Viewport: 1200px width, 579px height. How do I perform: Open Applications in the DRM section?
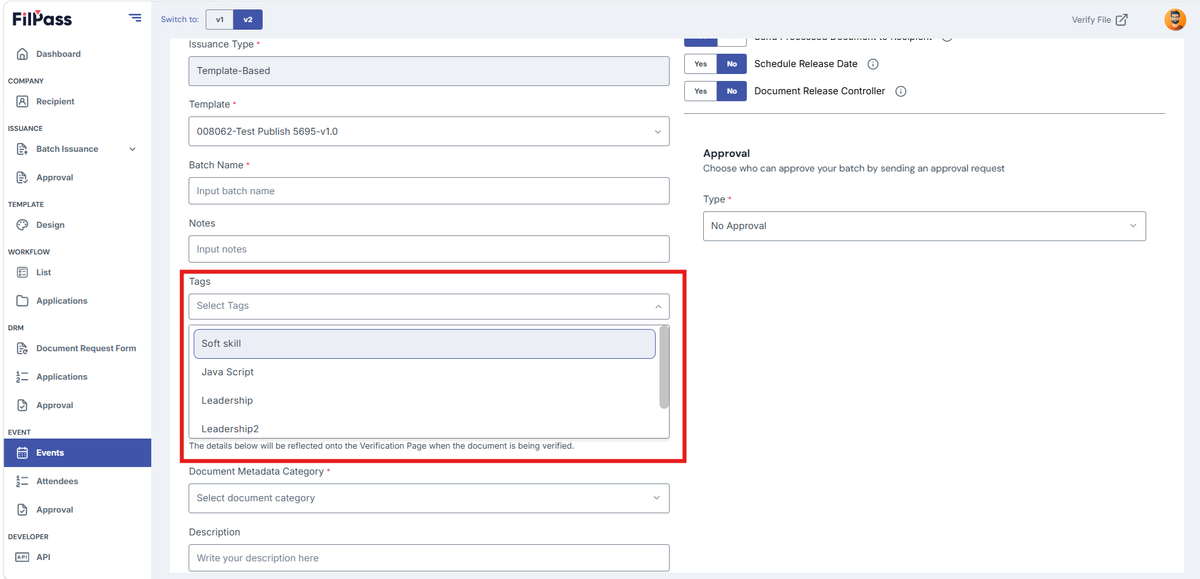coord(62,377)
